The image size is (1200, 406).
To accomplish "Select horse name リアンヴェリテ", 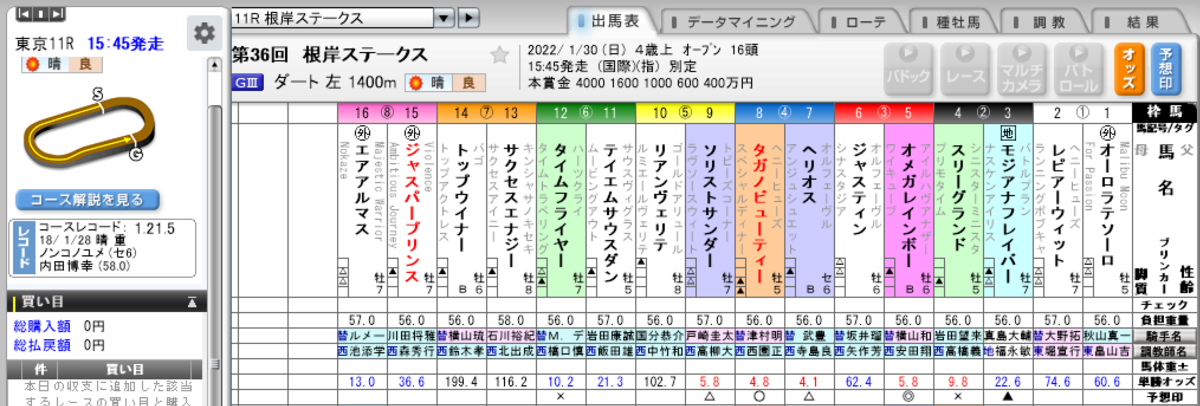I will pos(660,195).
